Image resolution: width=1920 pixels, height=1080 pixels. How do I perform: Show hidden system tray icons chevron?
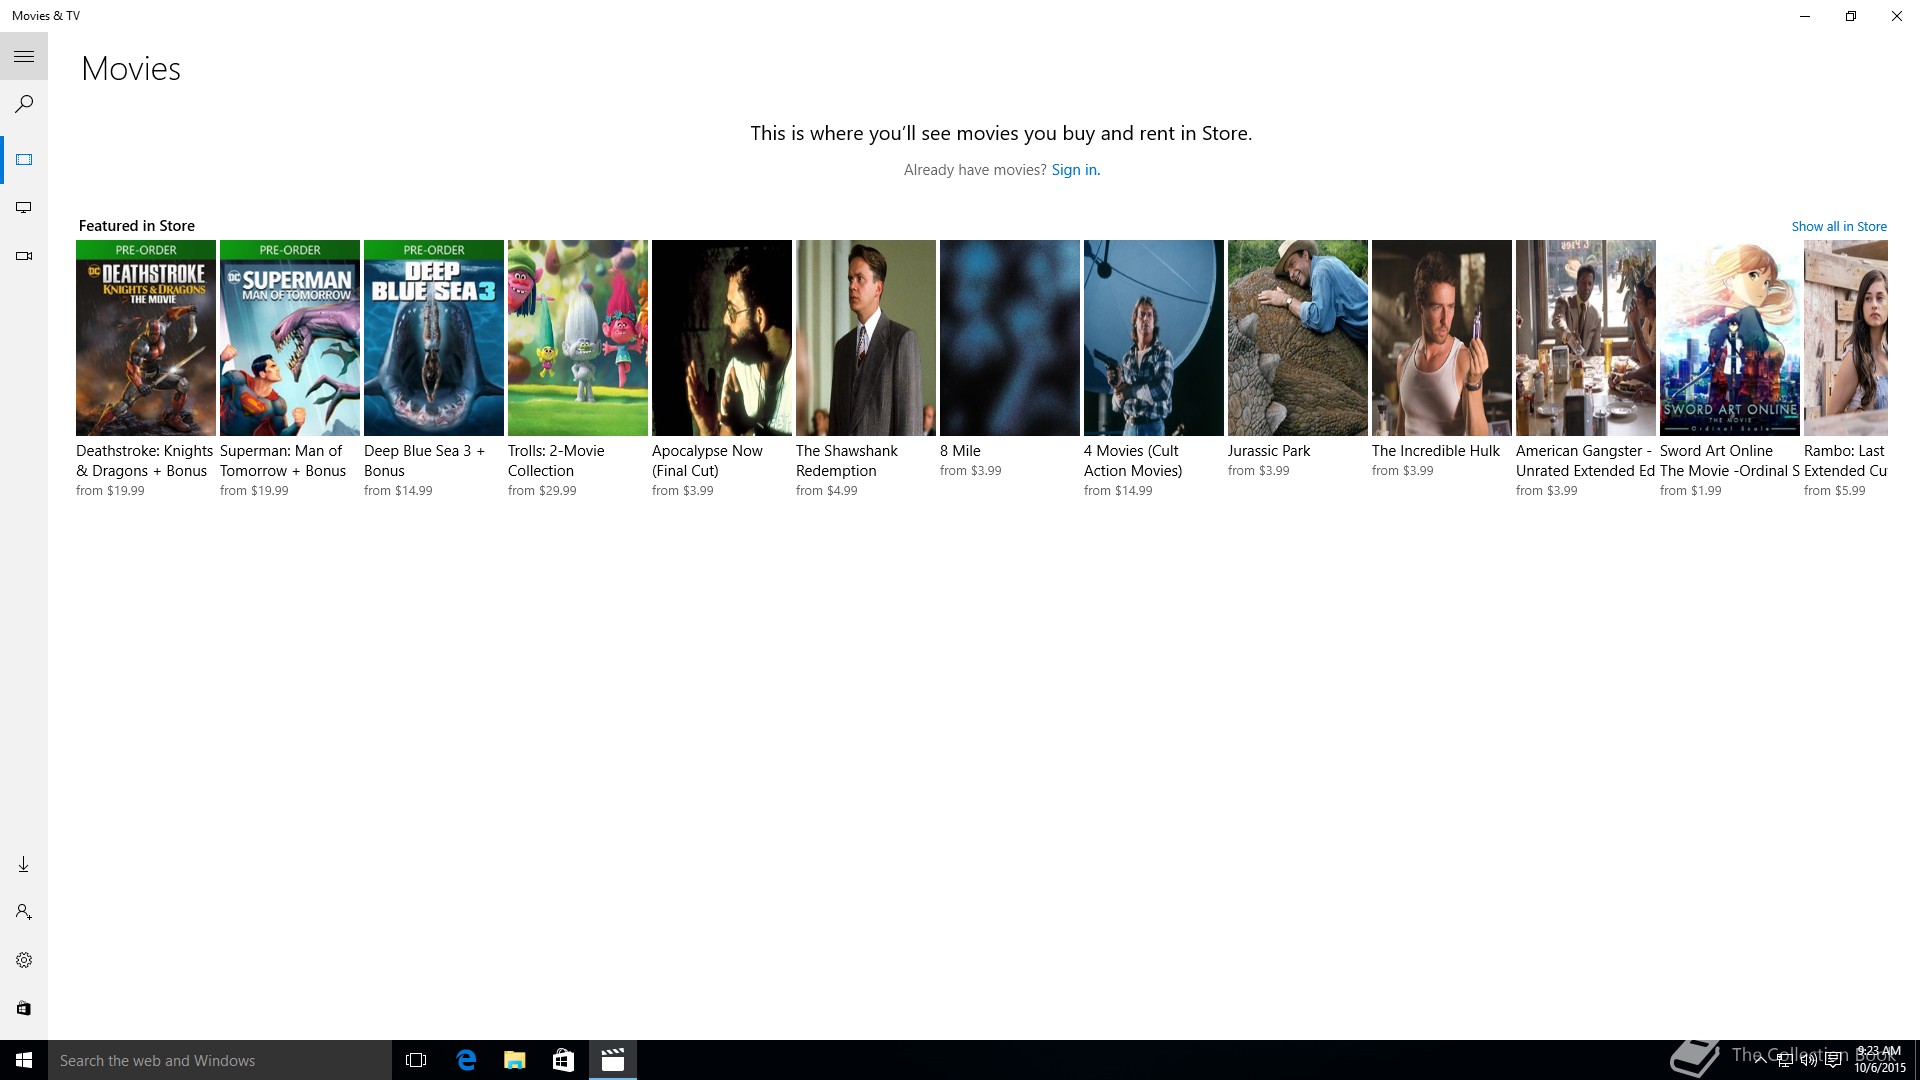point(1760,1061)
